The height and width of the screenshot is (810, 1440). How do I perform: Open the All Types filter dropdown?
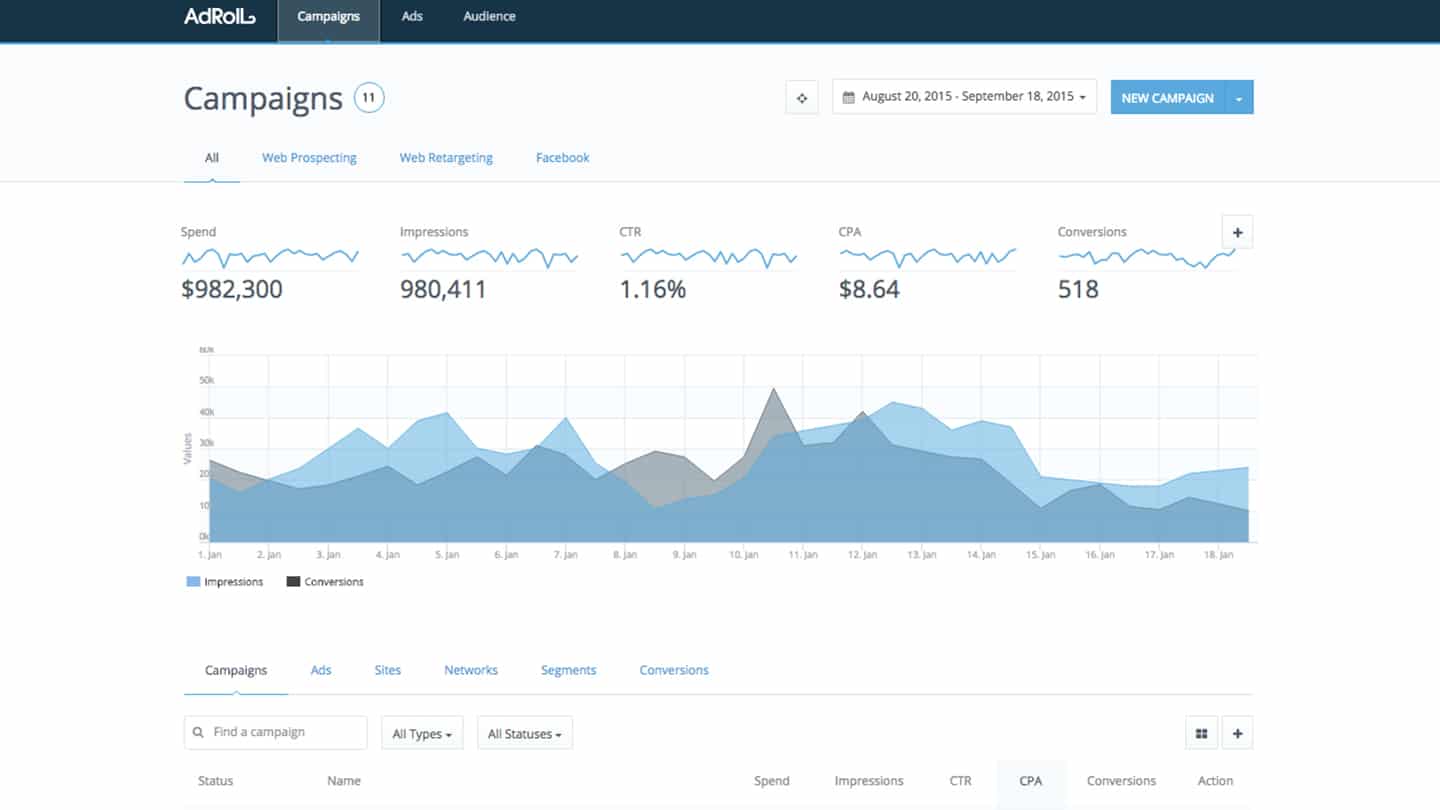(x=421, y=734)
